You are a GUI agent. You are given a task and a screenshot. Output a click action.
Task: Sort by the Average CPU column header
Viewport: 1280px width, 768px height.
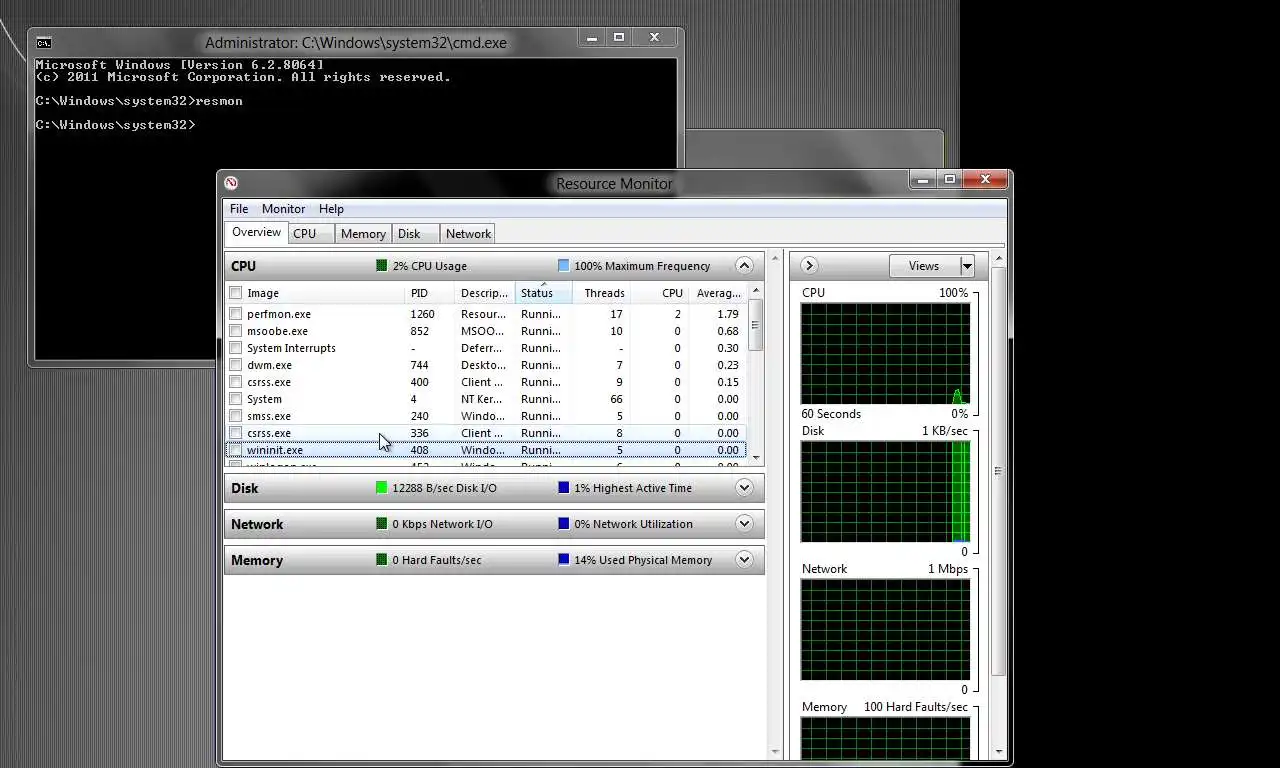[x=717, y=293]
